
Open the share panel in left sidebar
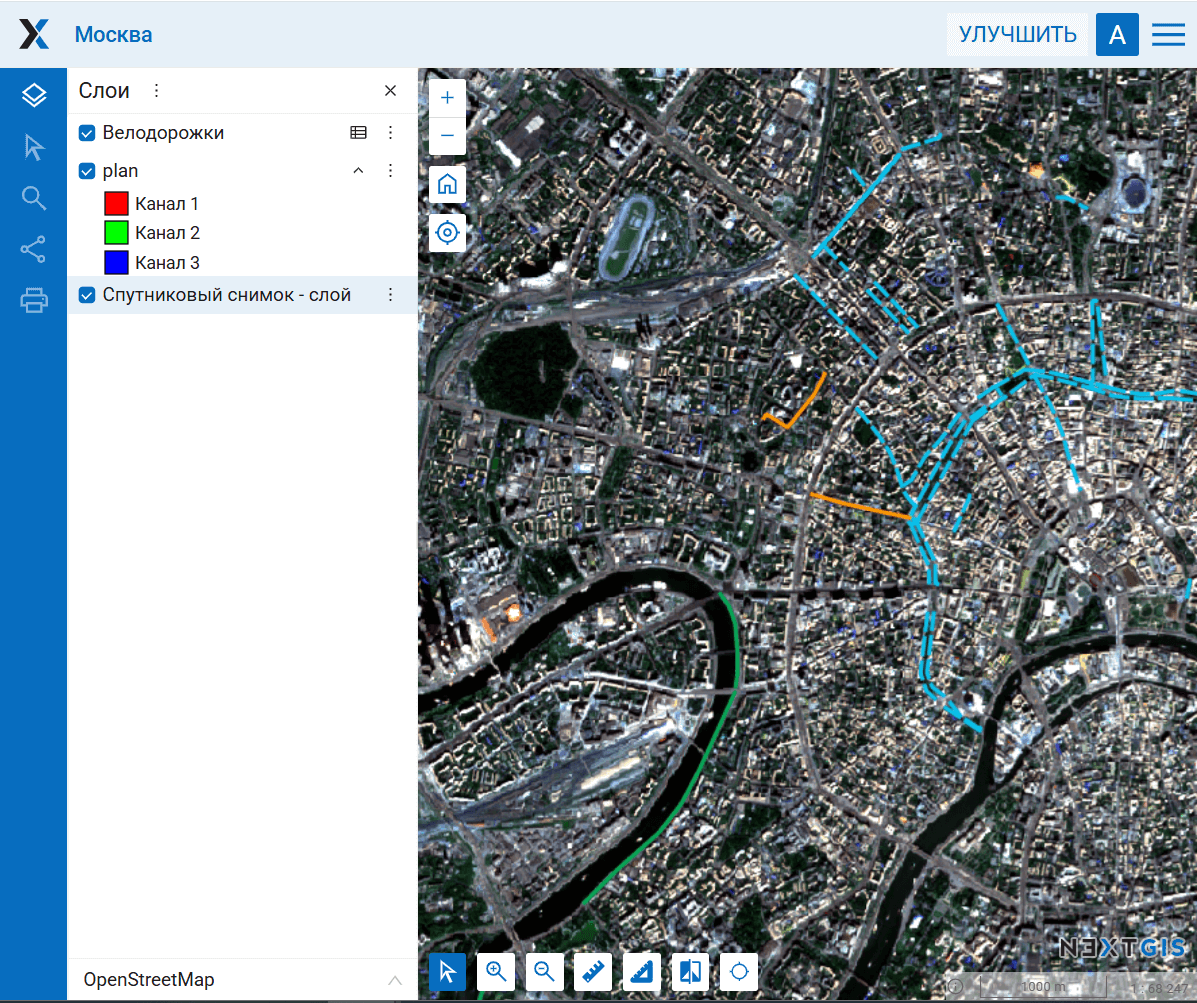pyautogui.click(x=34, y=249)
